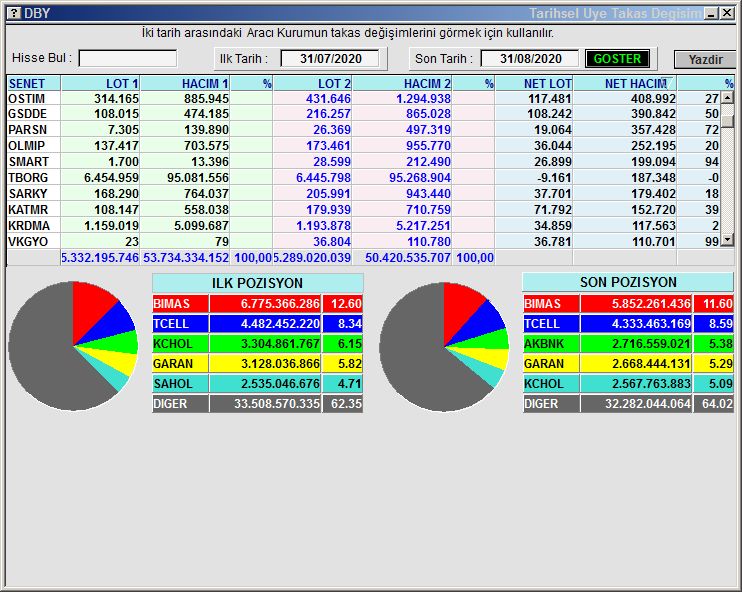Click red BIMAS swatch in SON POZISYON
The image size is (742, 592).
pos(551,303)
